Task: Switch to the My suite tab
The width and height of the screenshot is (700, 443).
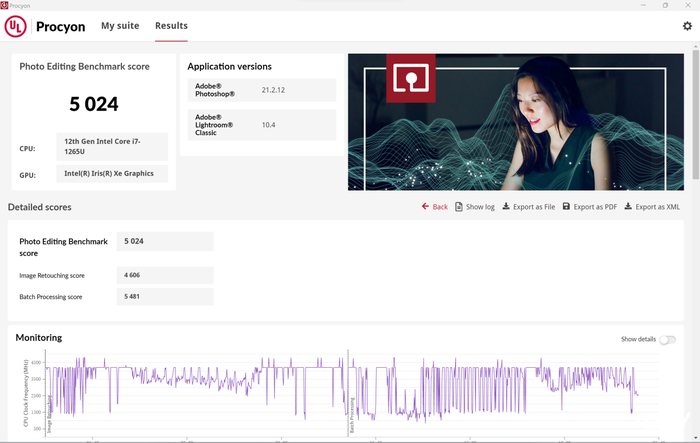Action: [120, 26]
